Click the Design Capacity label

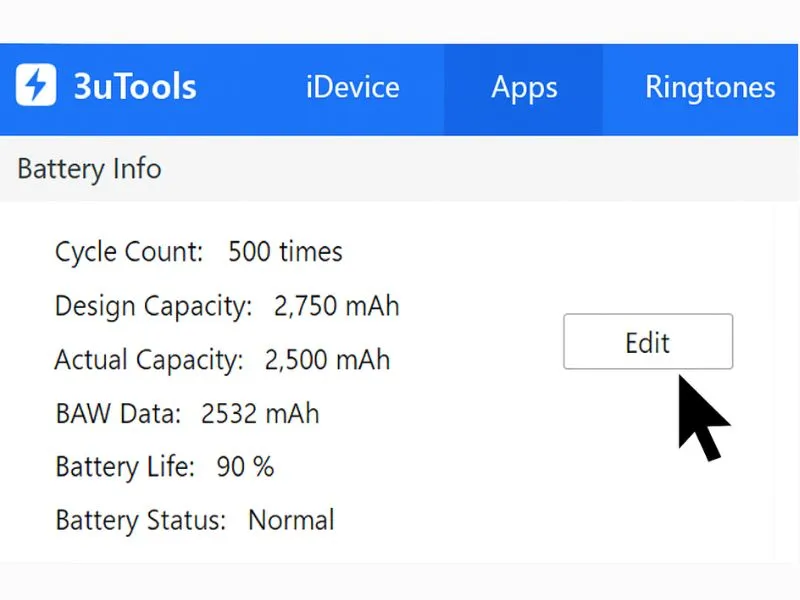click(154, 306)
